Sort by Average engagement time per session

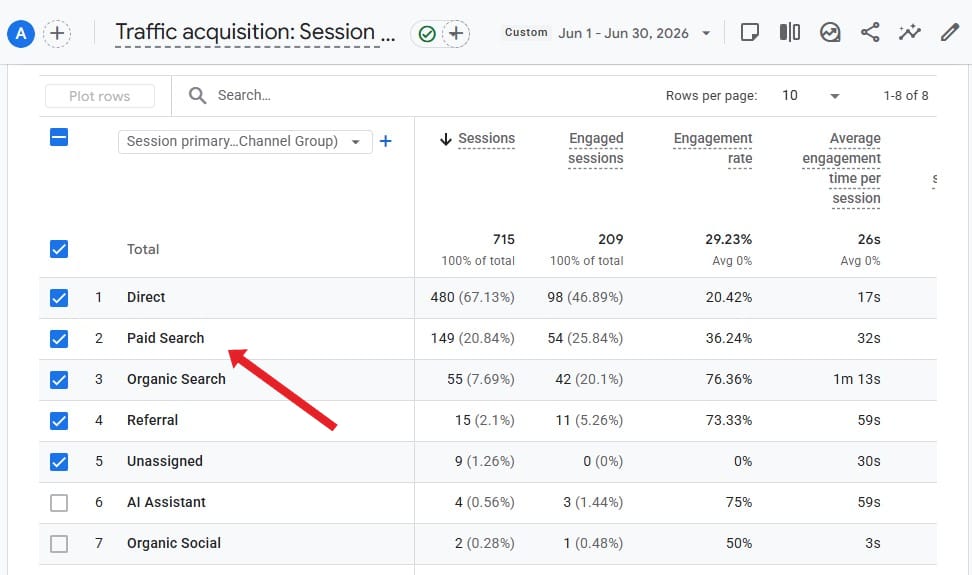click(841, 168)
